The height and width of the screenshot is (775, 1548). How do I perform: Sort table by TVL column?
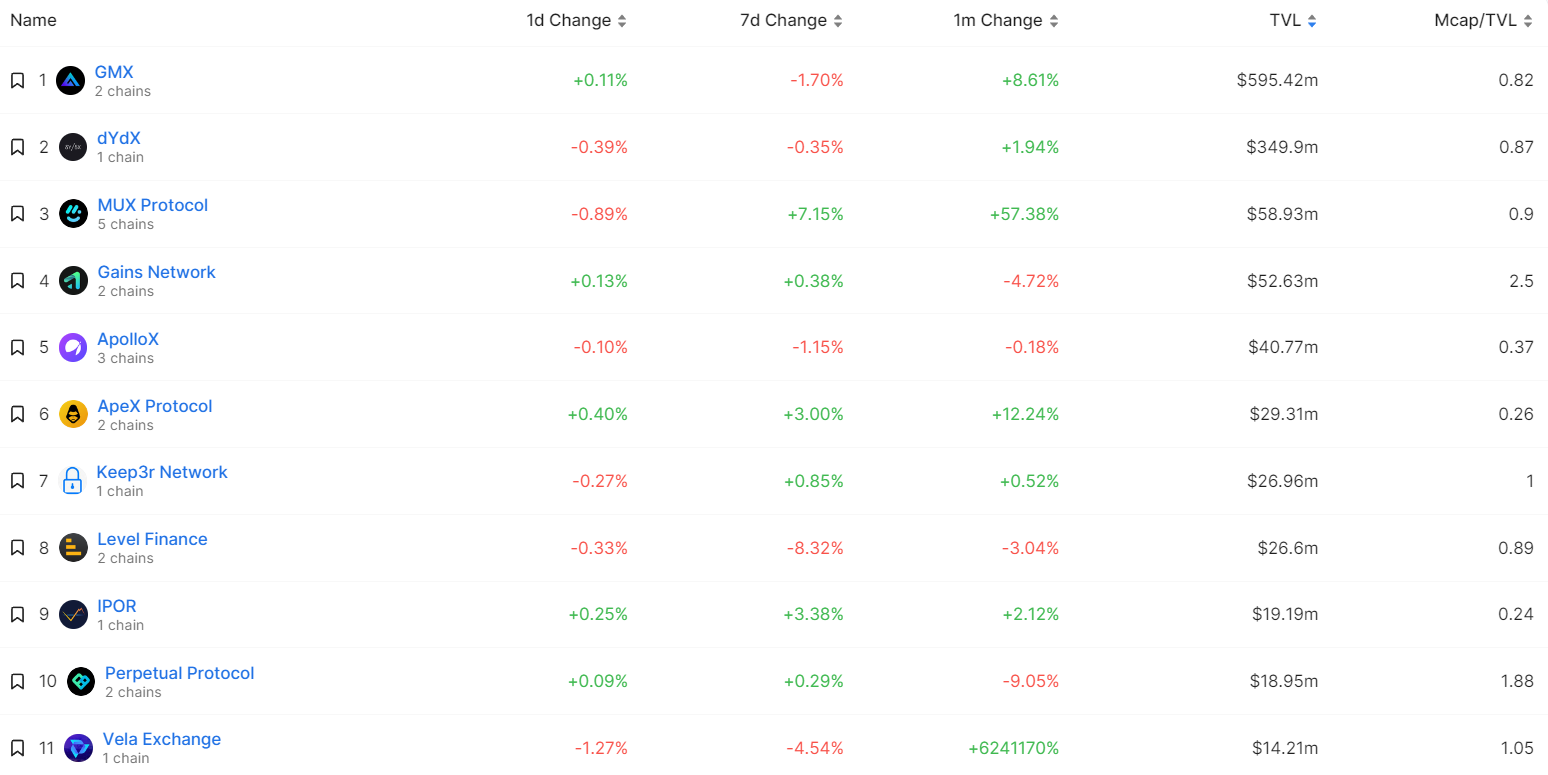(1293, 20)
